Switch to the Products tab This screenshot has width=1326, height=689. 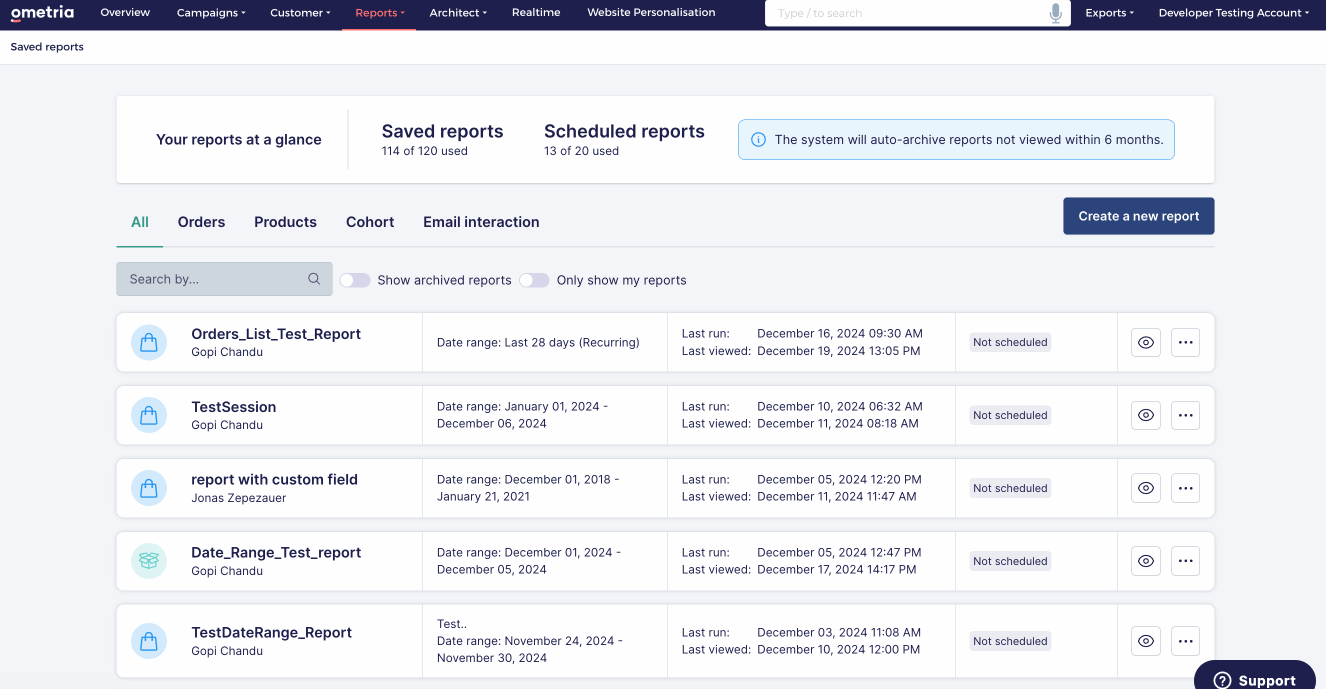tap(285, 222)
